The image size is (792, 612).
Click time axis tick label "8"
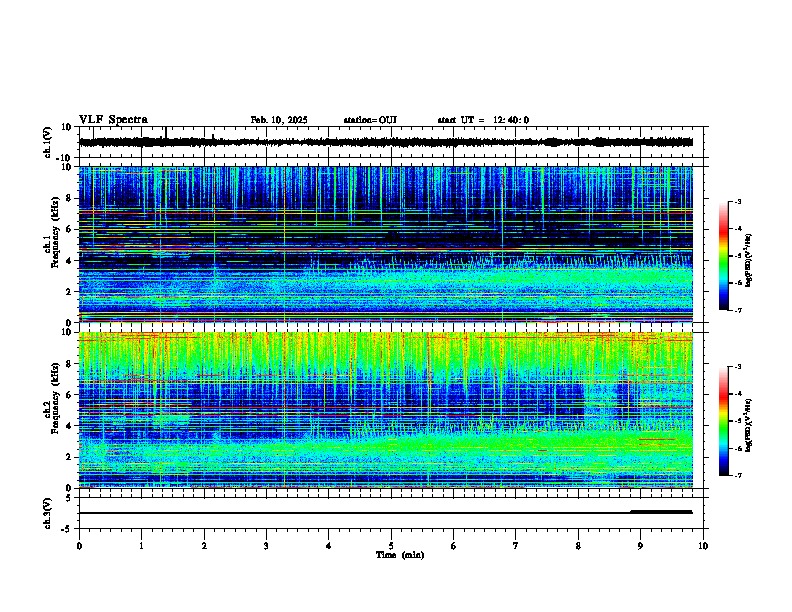(578, 546)
